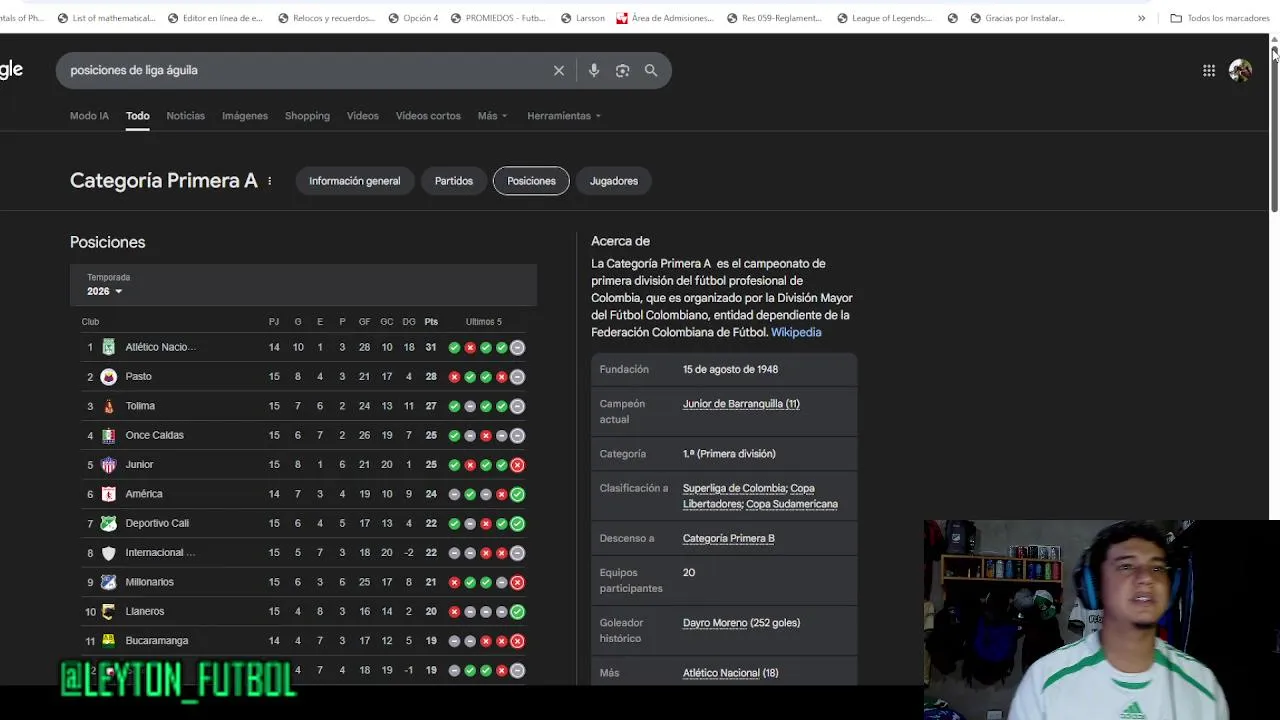Open Larsson bookmark

tap(582, 18)
